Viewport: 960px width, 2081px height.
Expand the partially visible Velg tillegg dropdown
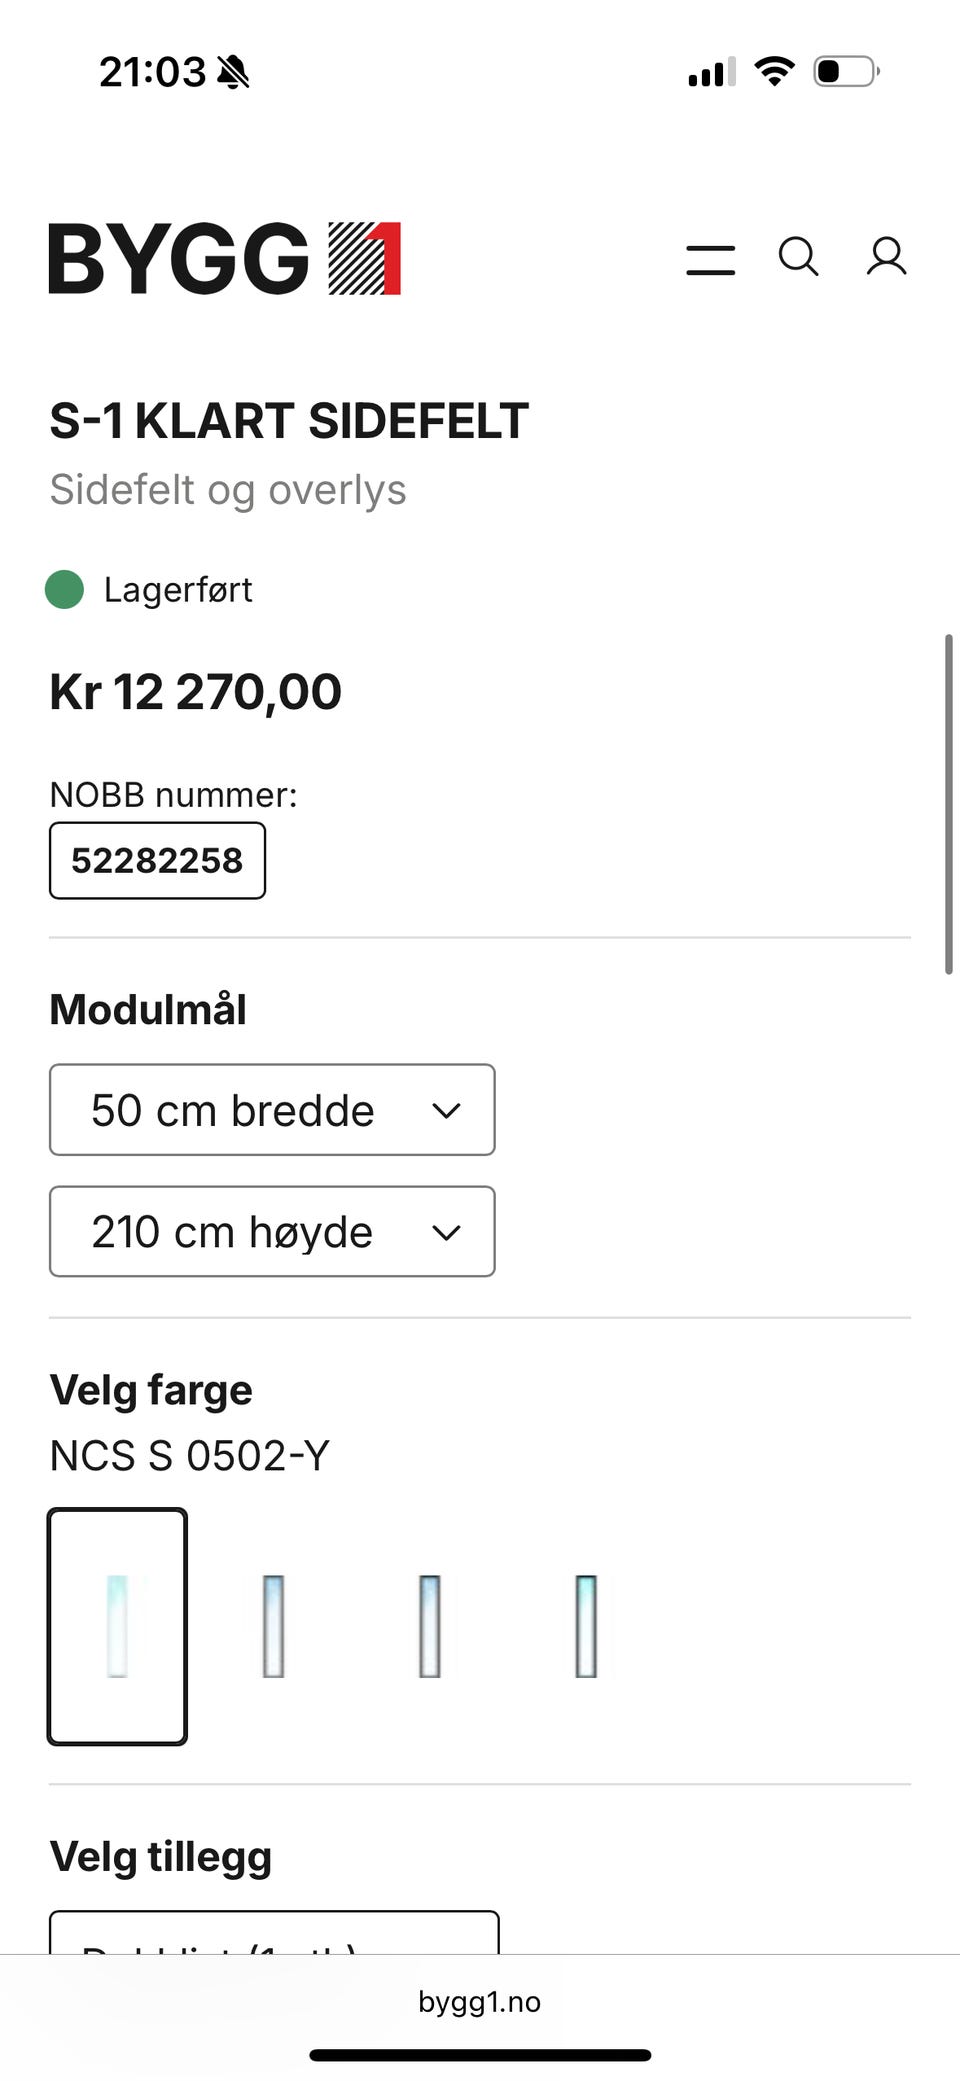[x=274, y=1932]
